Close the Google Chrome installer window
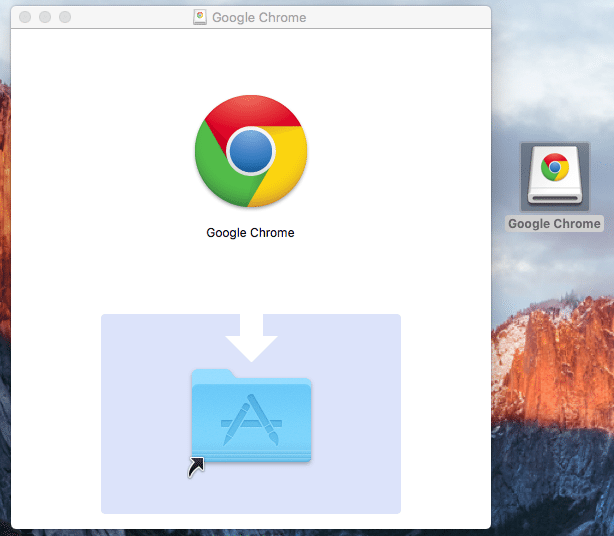 [25, 17]
